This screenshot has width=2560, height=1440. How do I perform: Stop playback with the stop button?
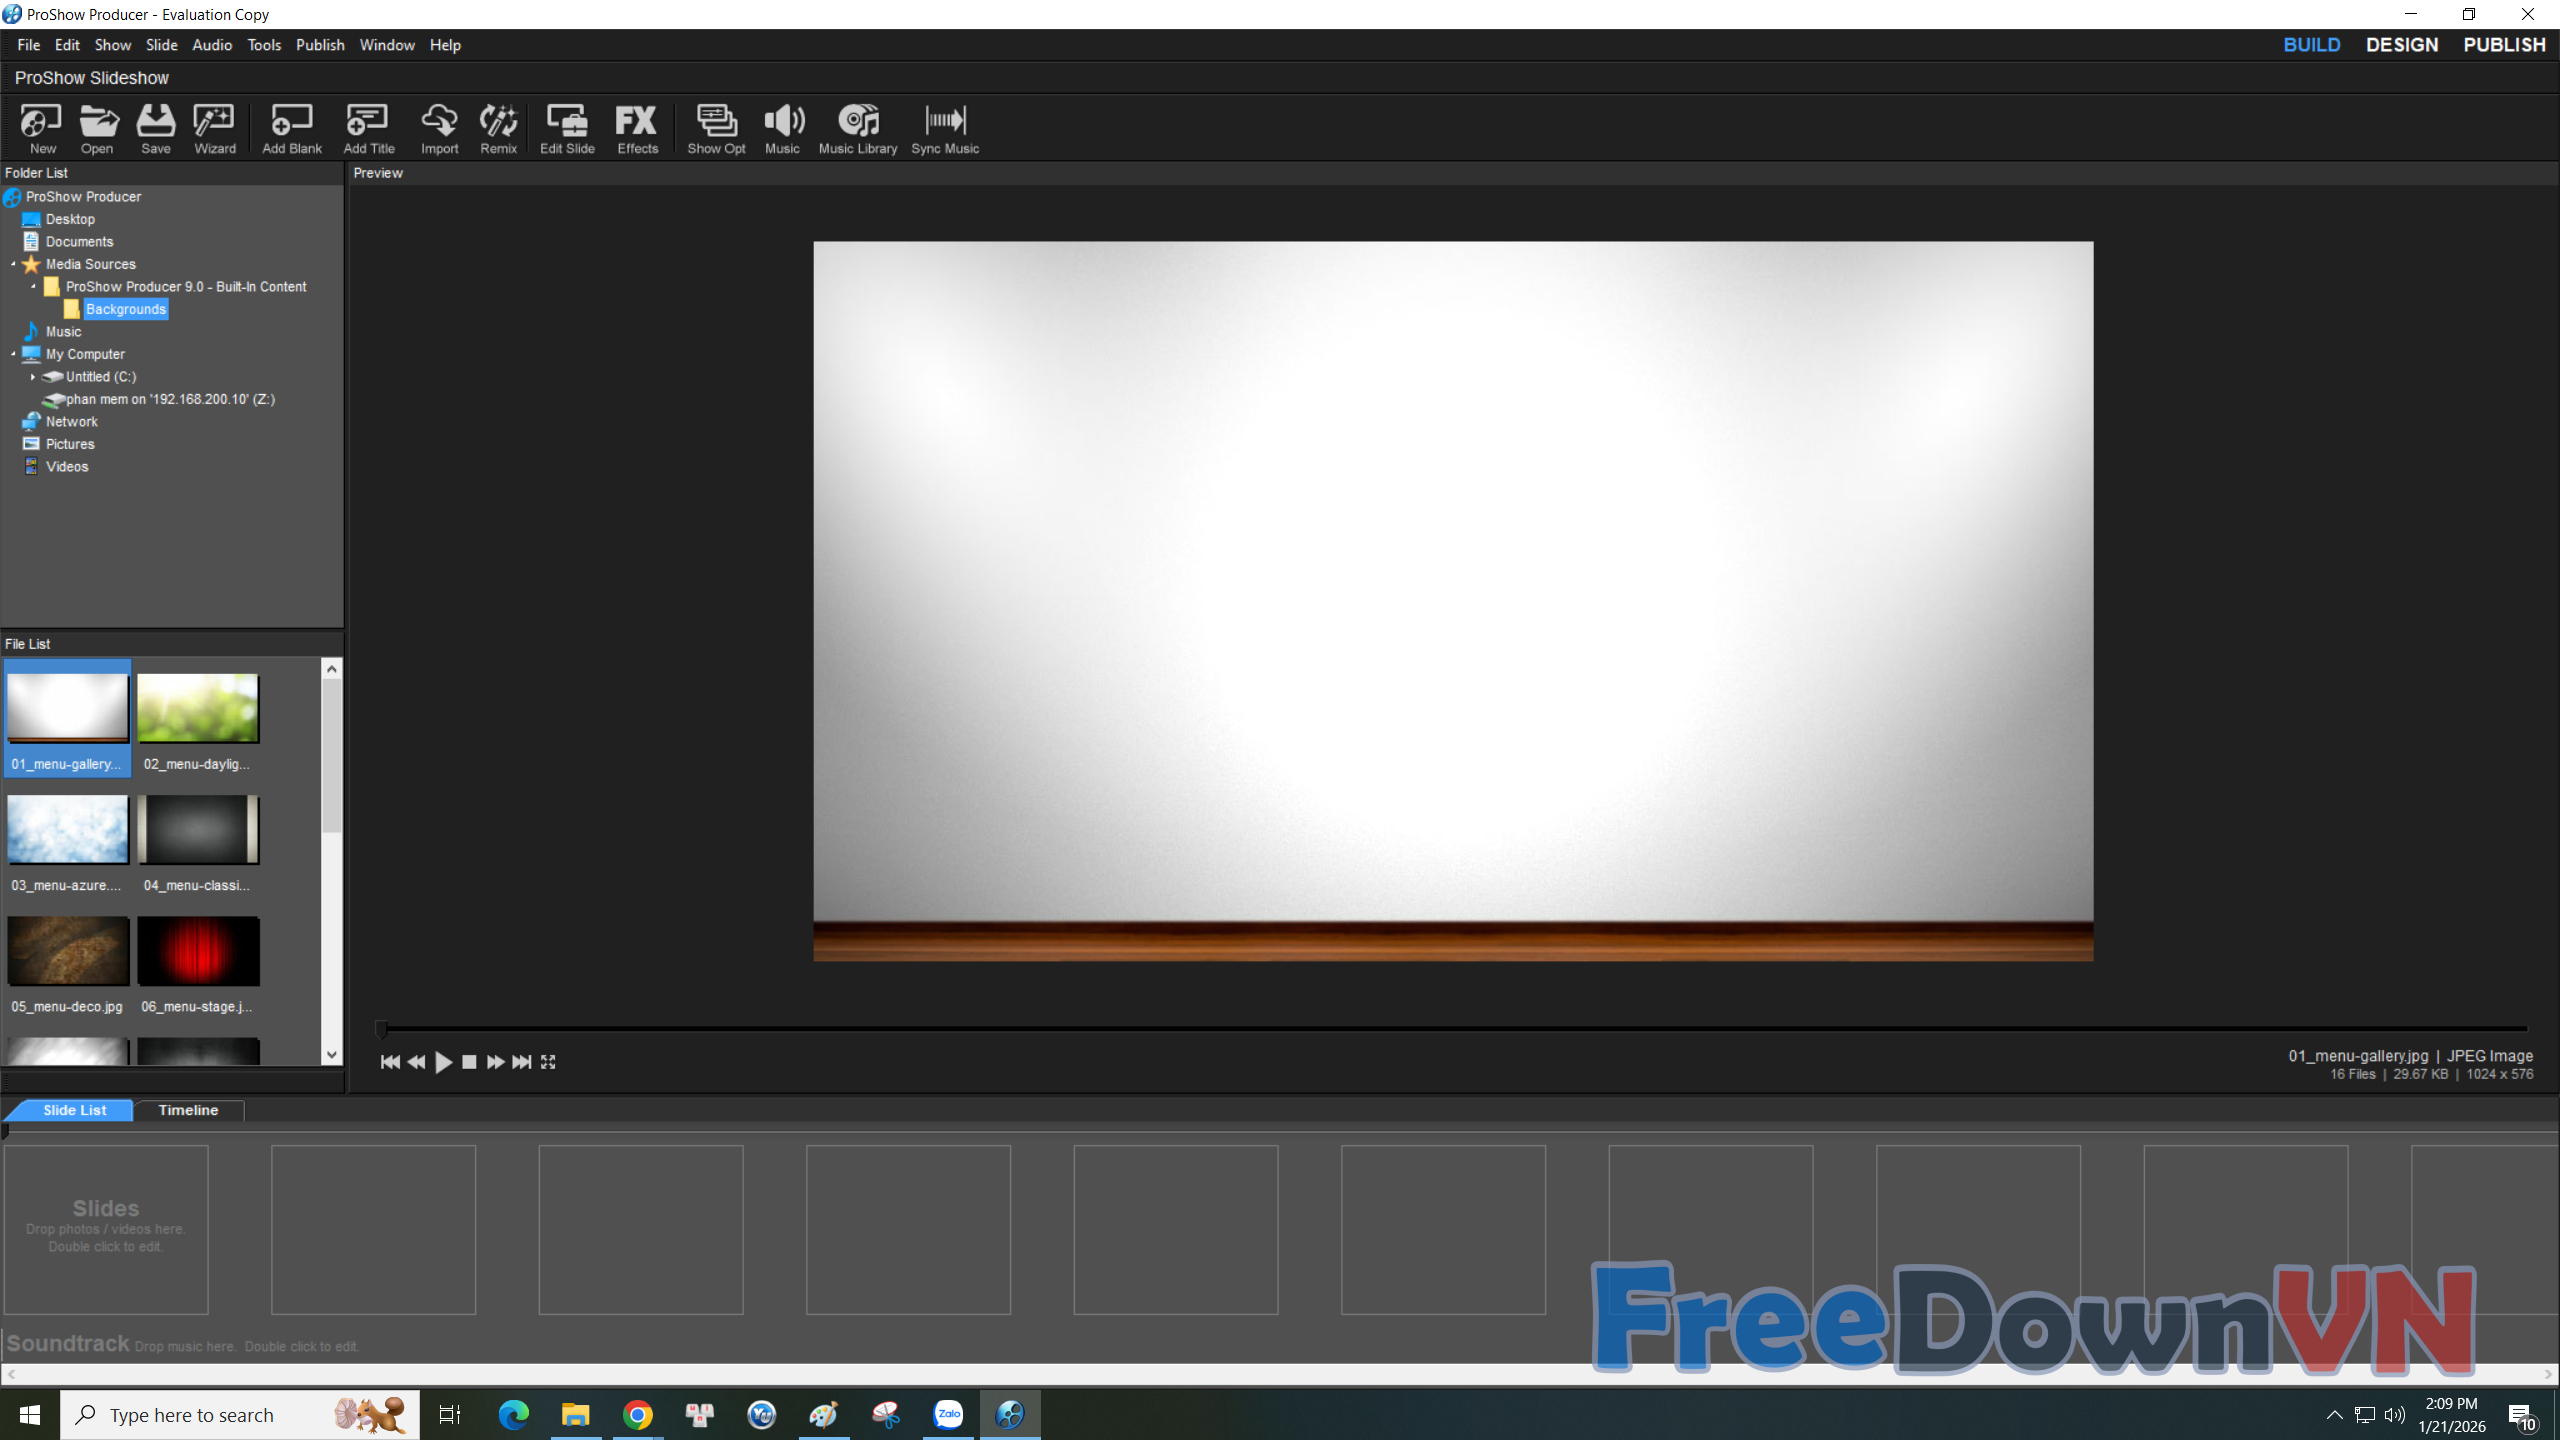(469, 1062)
